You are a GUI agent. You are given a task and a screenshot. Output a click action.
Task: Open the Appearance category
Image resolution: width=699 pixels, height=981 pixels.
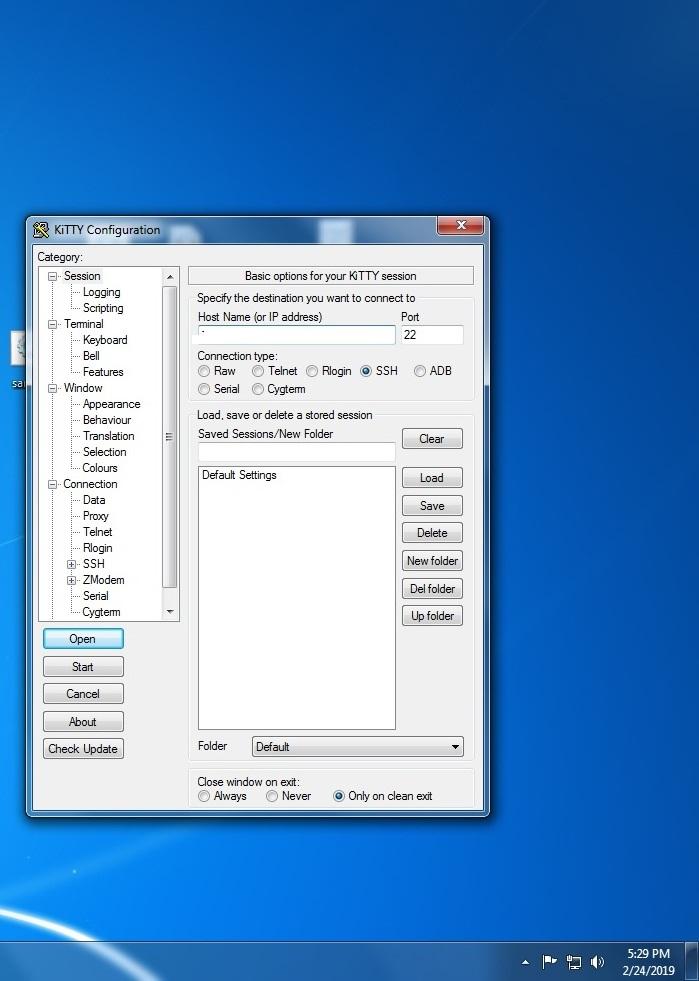(111, 404)
